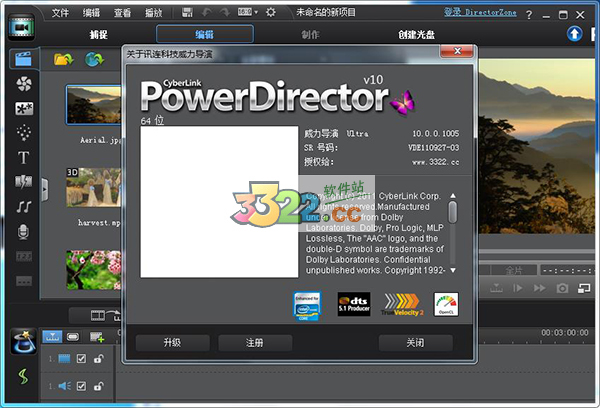The width and height of the screenshot is (600, 408).
Task: Click the preview dock/undock window icon
Action: click(584, 288)
